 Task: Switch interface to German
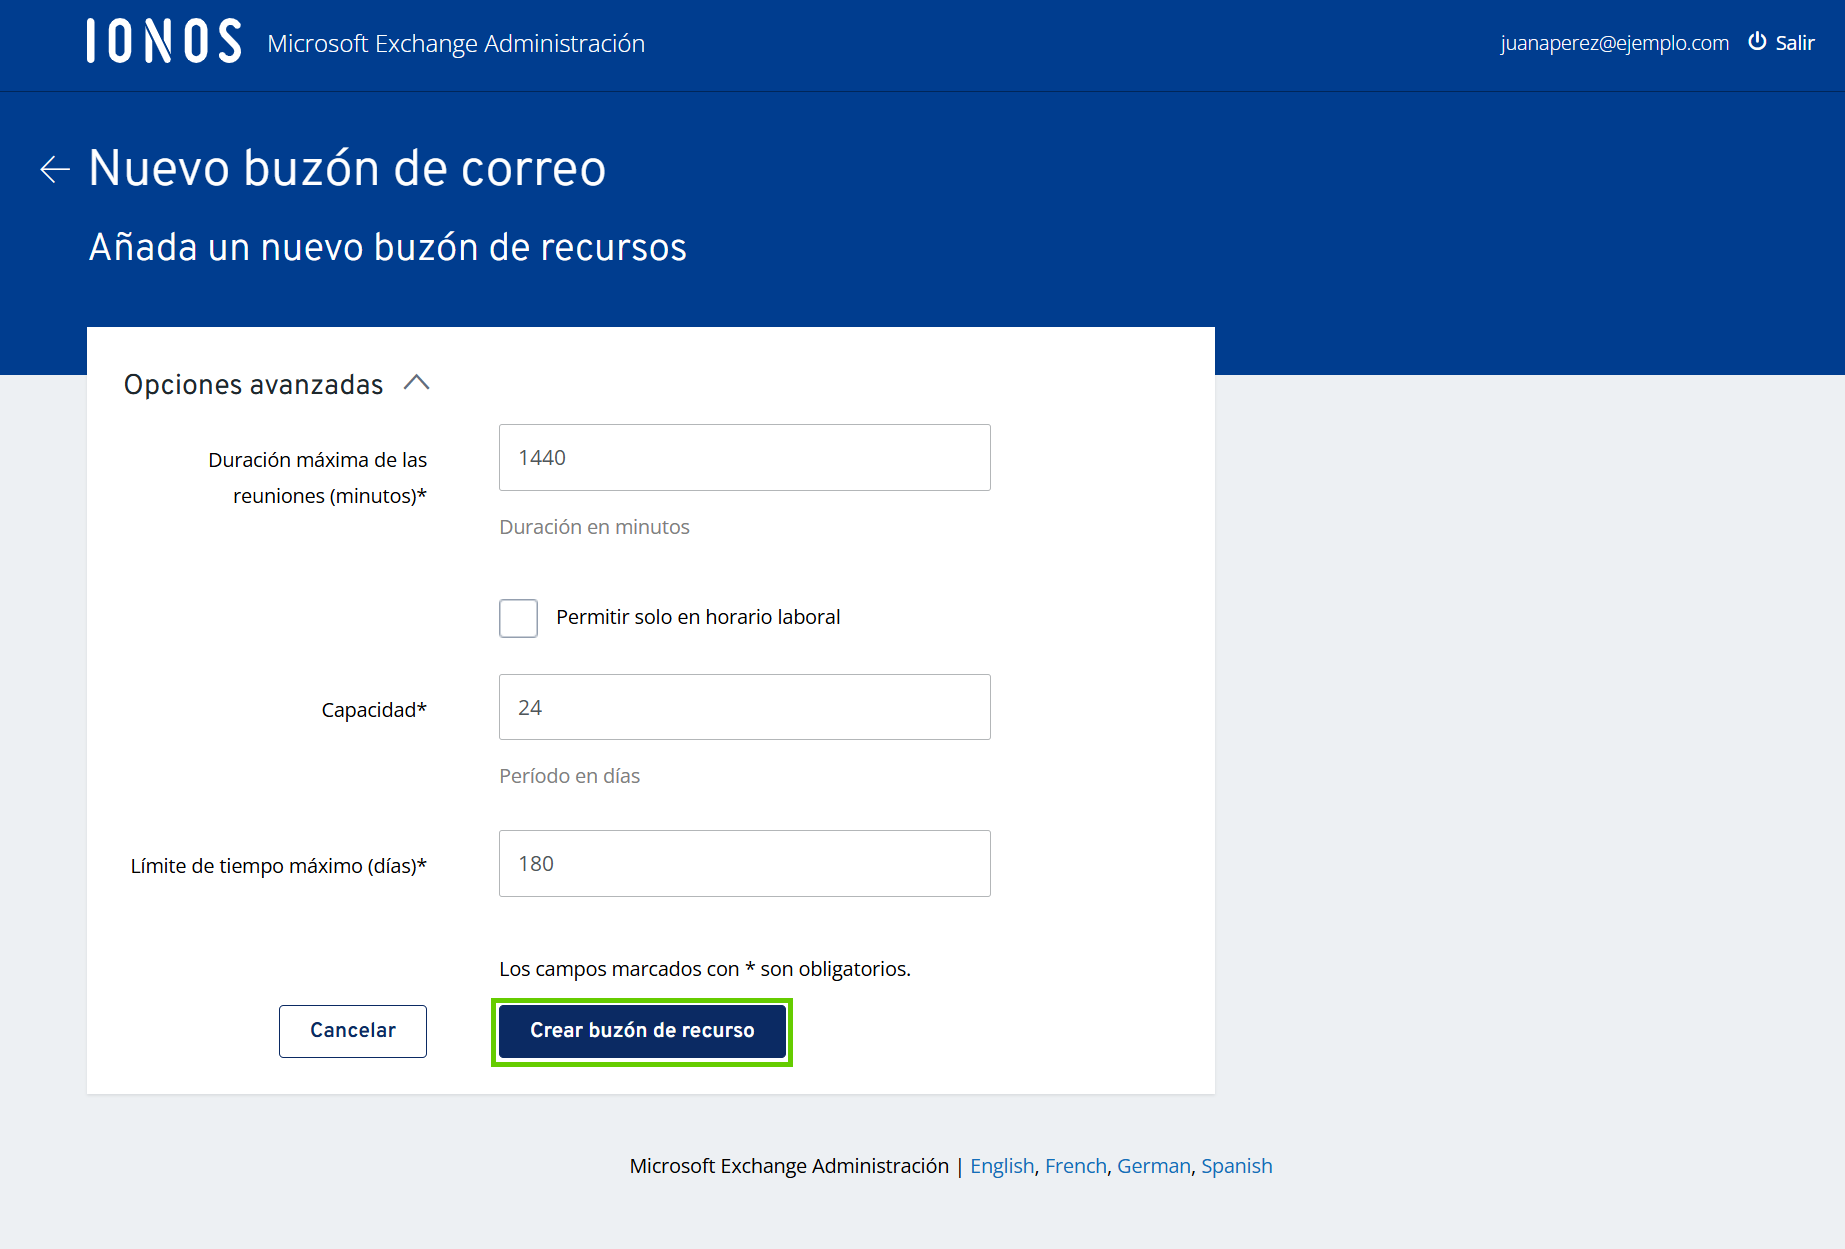1153,1165
